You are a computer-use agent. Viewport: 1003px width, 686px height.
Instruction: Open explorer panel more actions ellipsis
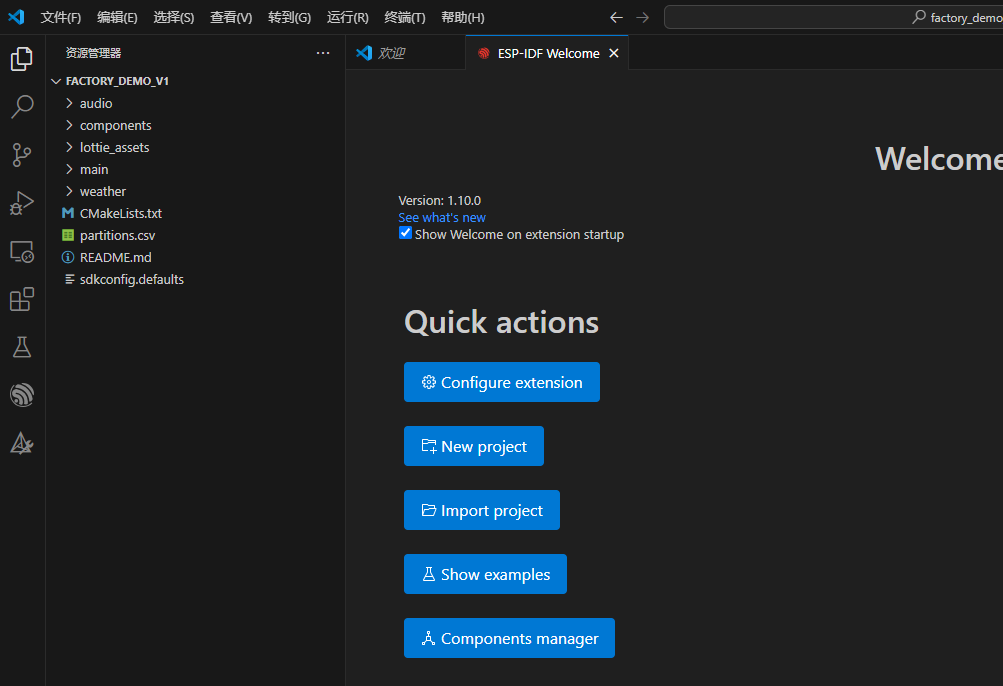point(322,53)
